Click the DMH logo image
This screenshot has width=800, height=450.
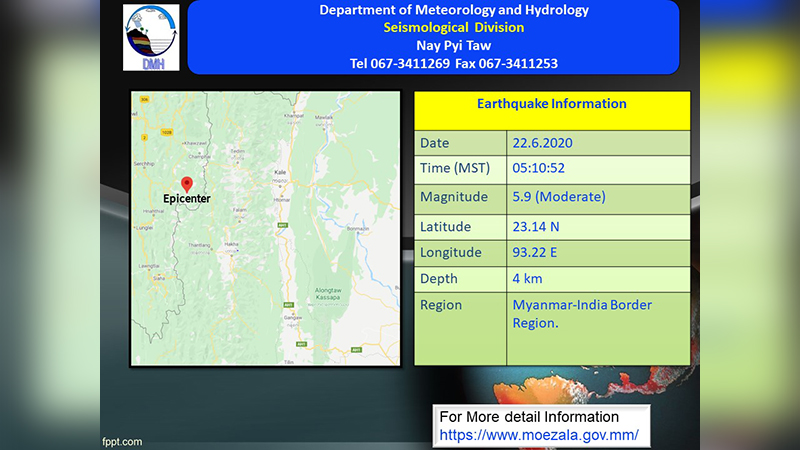point(151,37)
